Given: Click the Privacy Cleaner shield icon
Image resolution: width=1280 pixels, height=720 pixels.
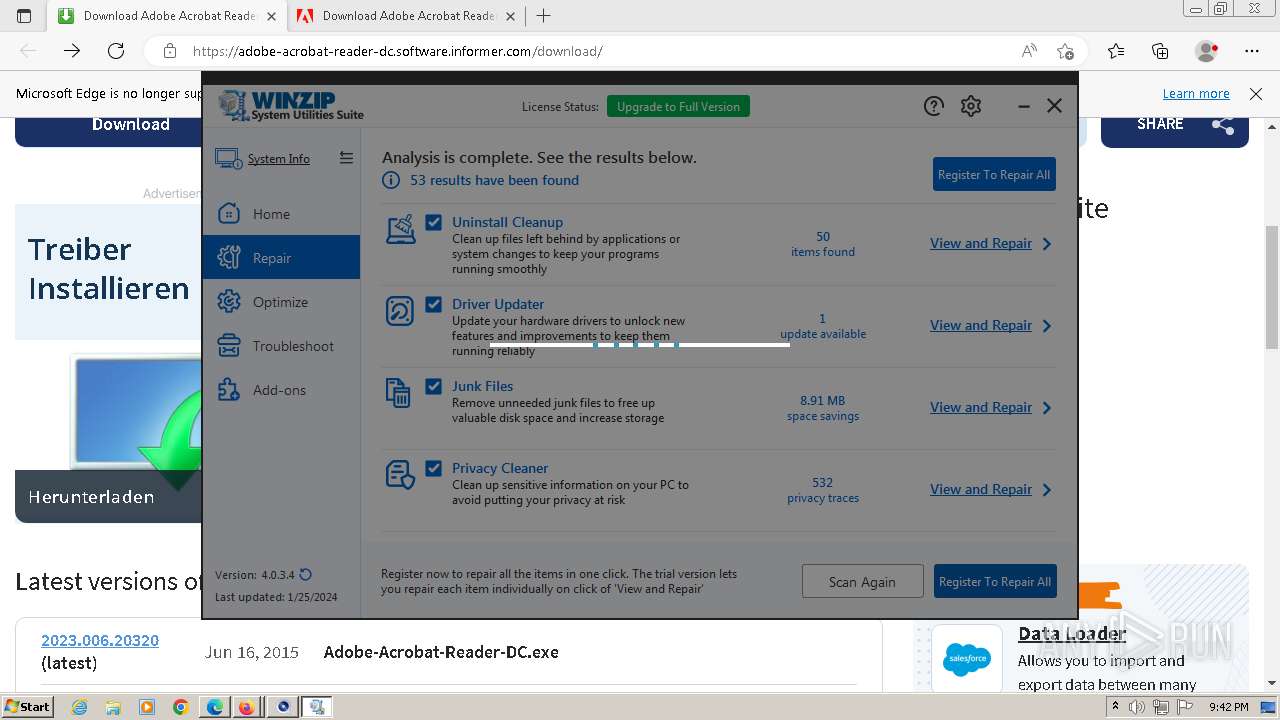Looking at the screenshot, I should click(400, 475).
